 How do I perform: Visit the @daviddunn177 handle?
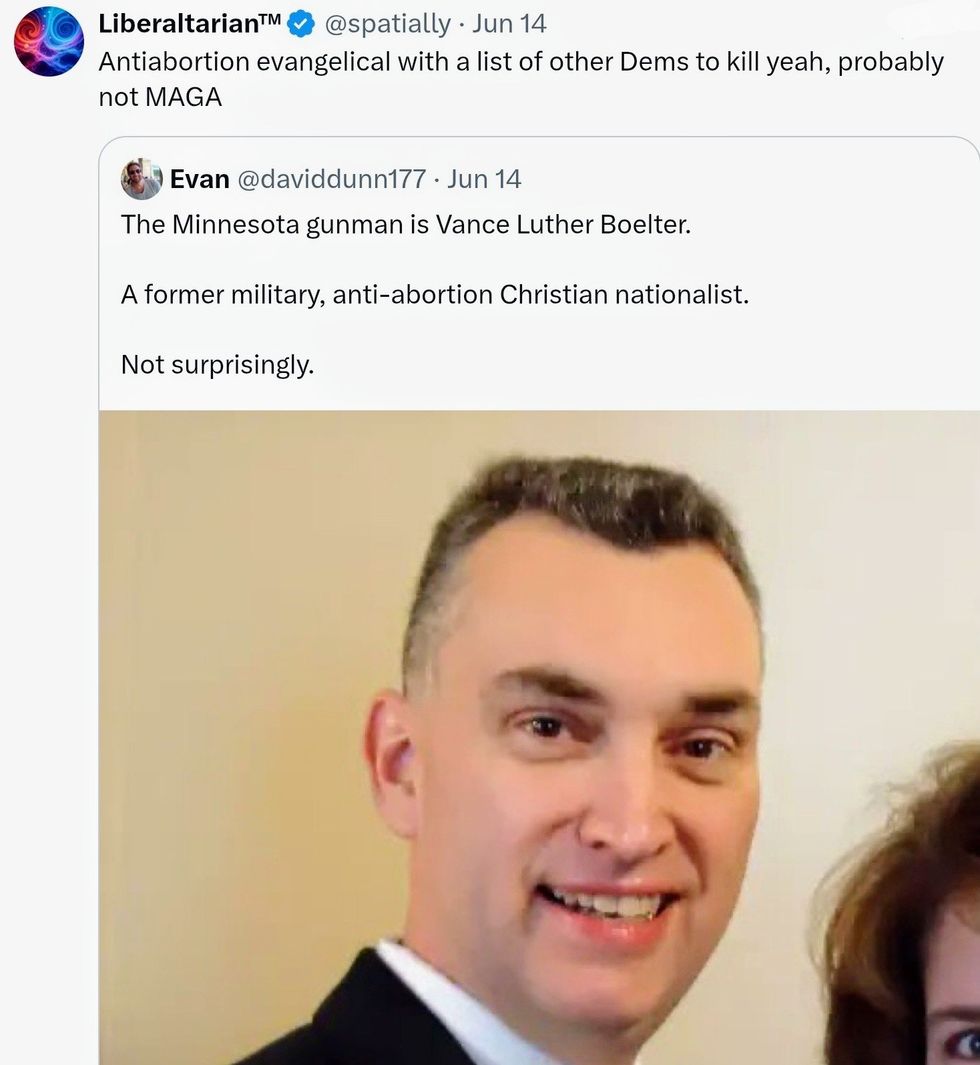coord(331,179)
